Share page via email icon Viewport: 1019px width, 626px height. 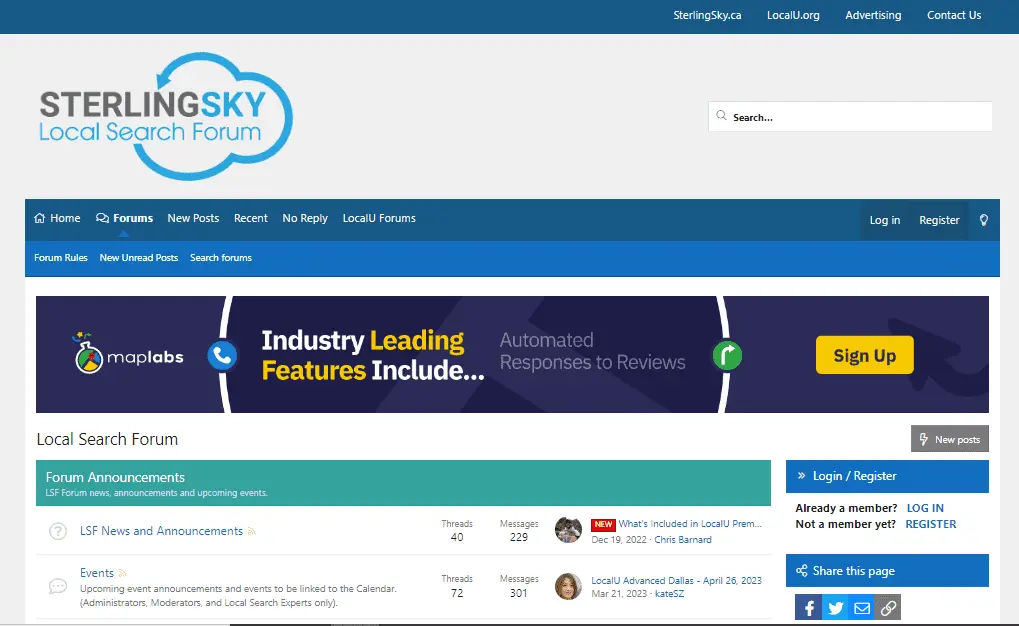point(862,608)
